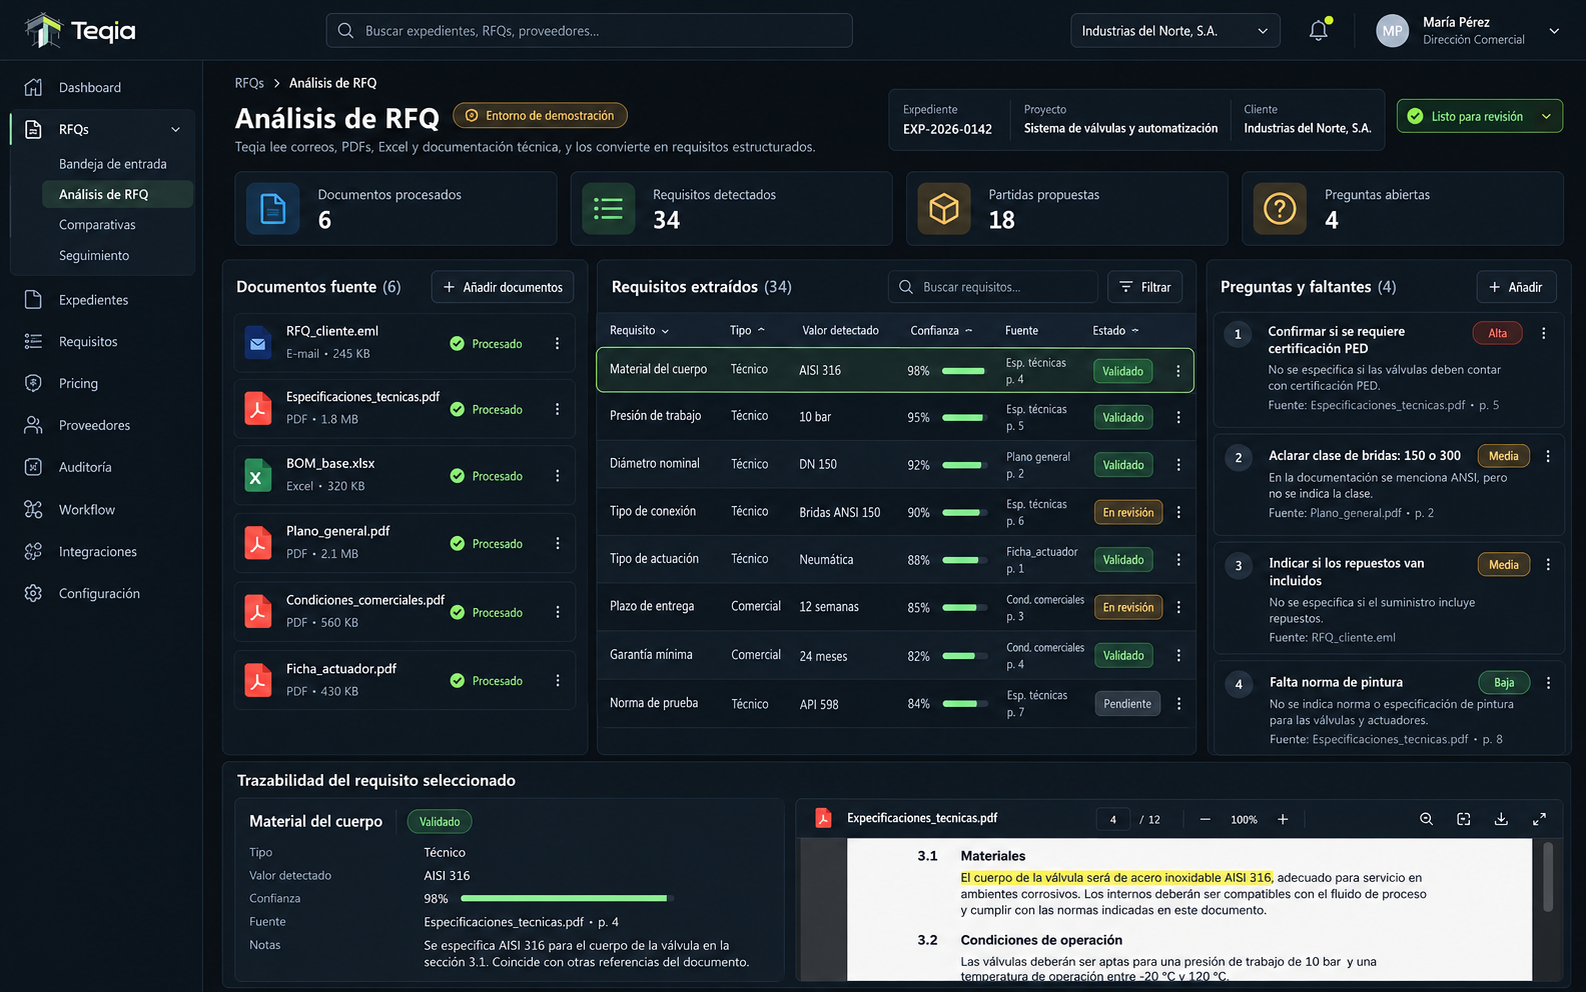Expand the PDF viewer to fullscreen

(x=1539, y=819)
